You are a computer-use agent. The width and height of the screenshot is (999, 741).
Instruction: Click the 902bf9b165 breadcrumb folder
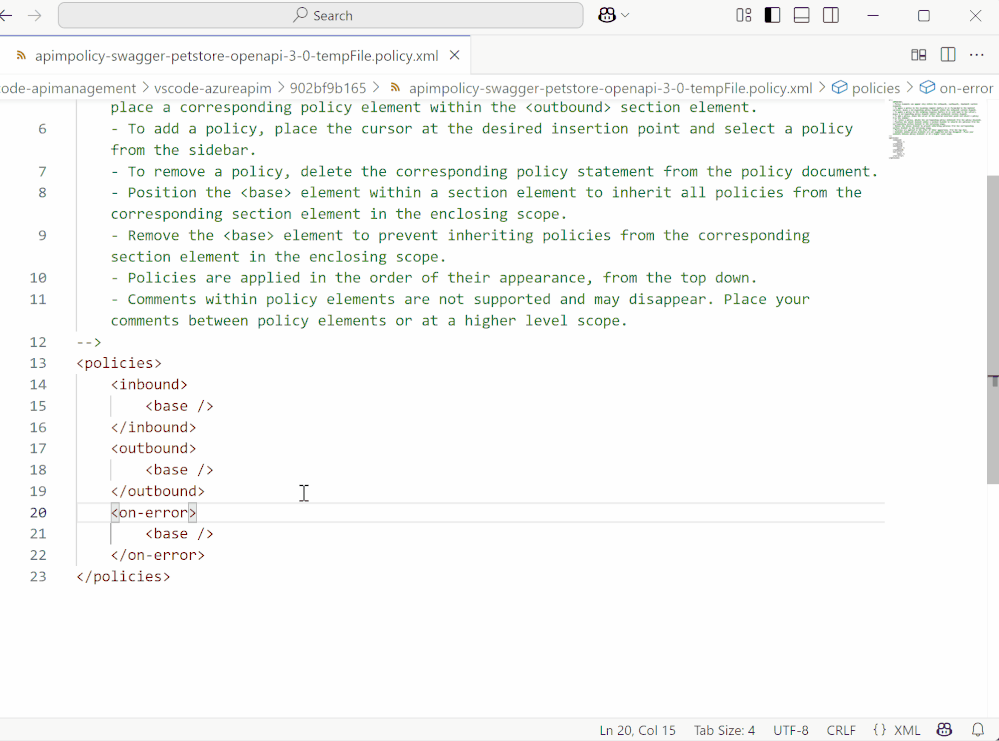(x=328, y=88)
